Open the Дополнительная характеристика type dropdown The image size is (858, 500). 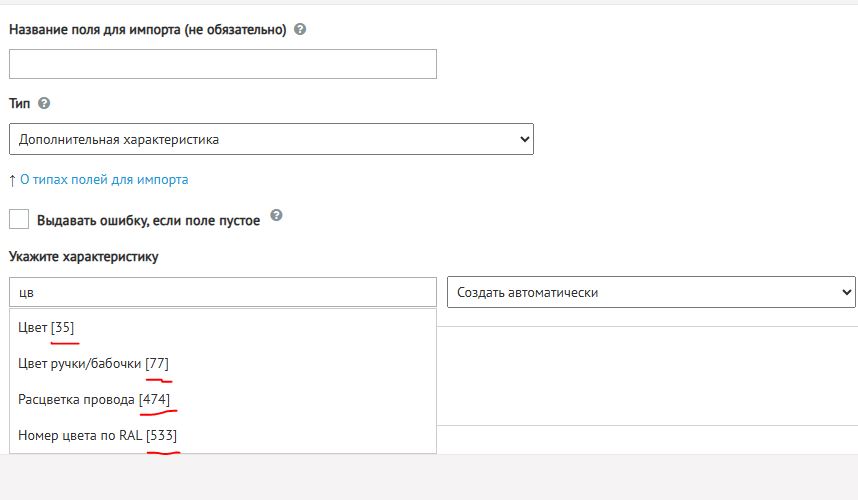click(271, 139)
